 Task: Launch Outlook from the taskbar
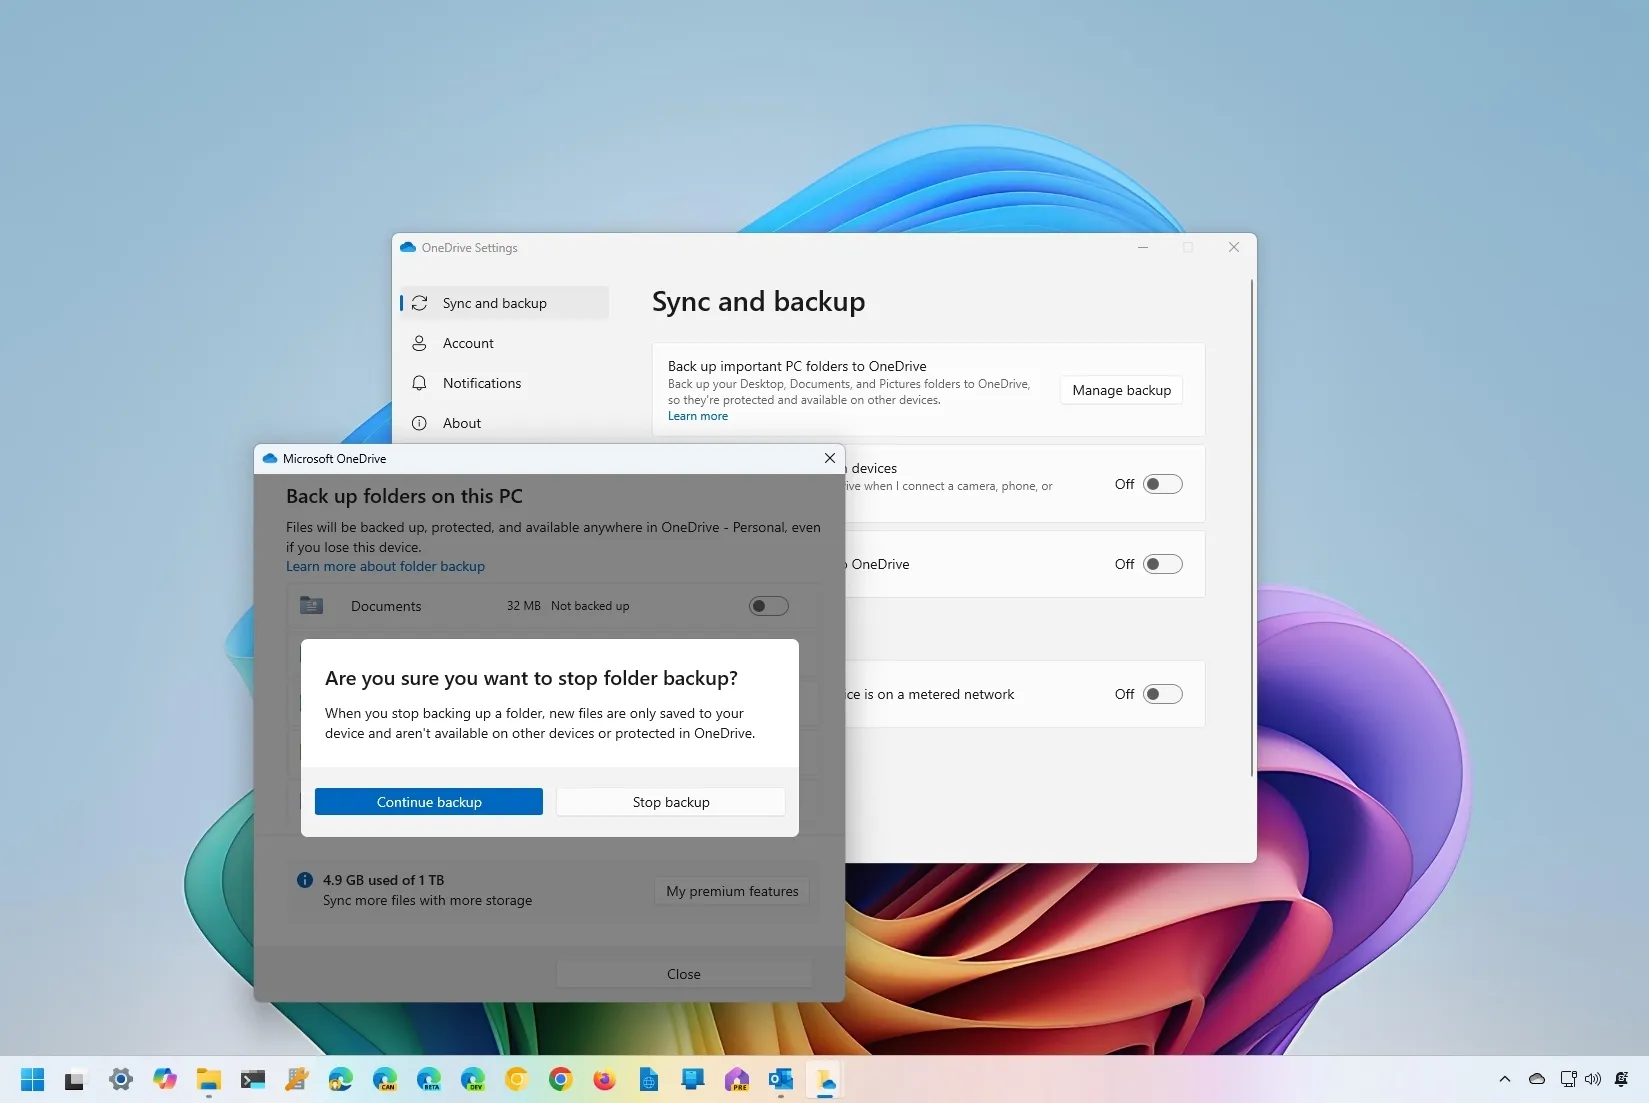click(x=781, y=1080)
